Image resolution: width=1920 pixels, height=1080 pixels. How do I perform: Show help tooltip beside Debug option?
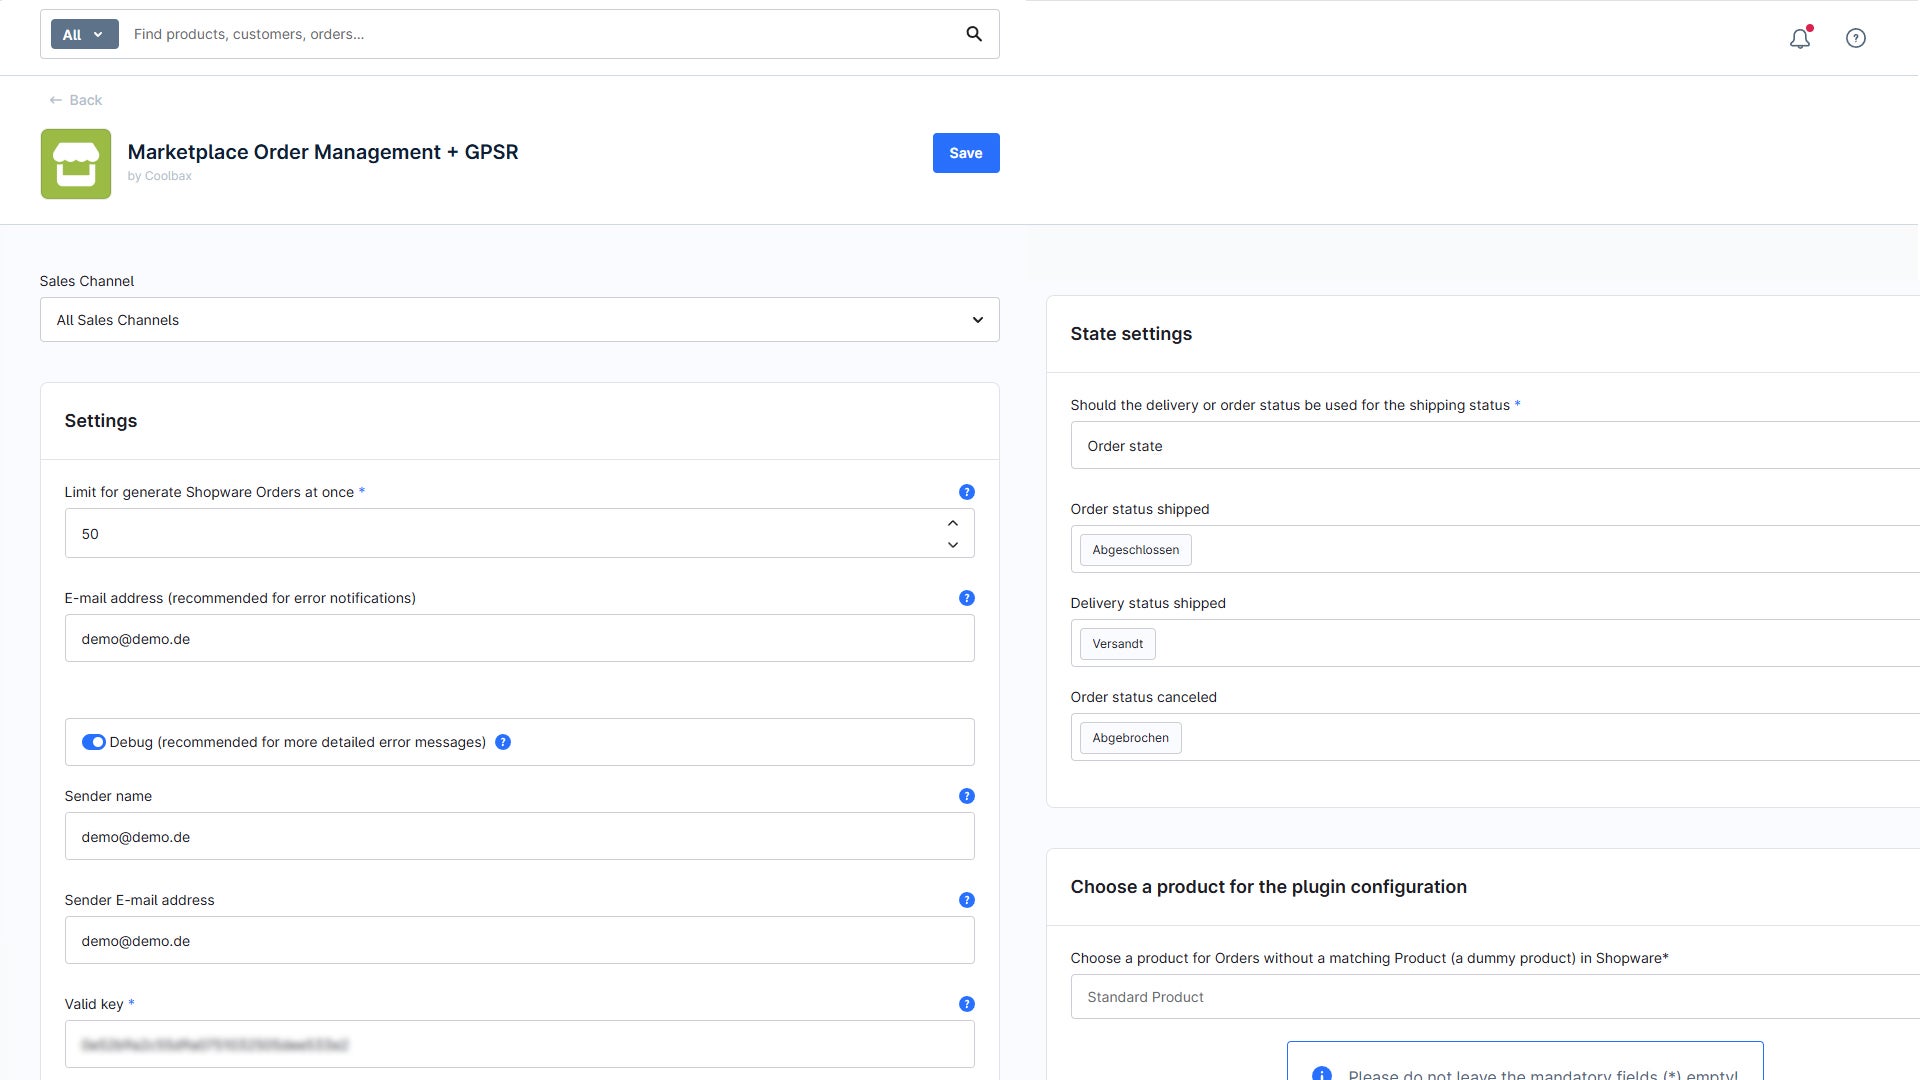503,742
